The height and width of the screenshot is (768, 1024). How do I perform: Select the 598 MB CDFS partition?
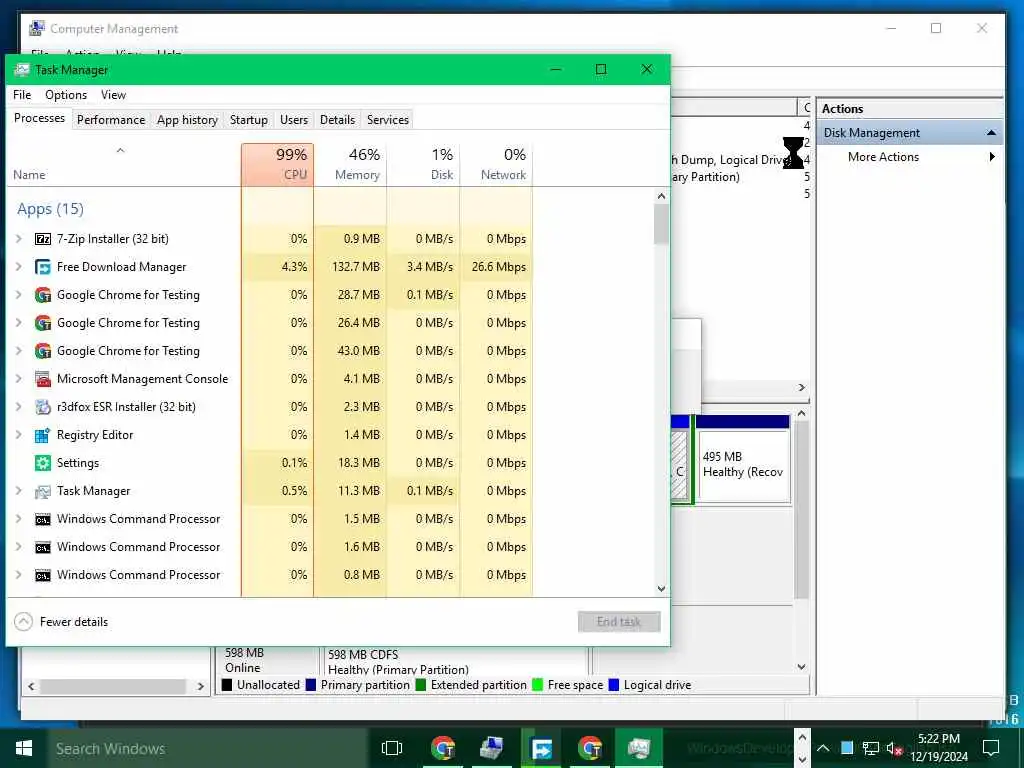(455, 661)
